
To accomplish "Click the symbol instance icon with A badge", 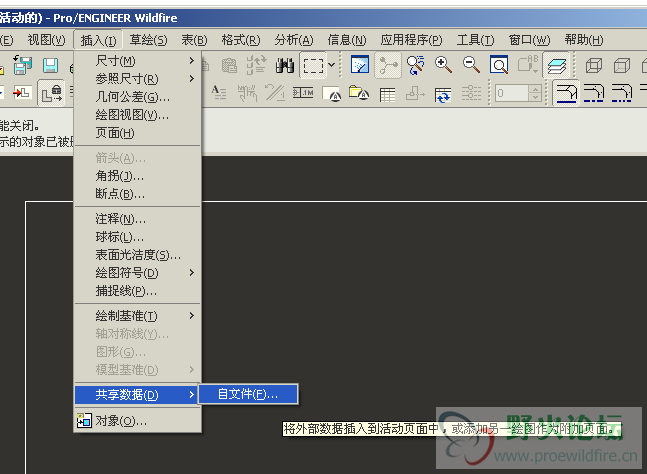I will 331,94.
